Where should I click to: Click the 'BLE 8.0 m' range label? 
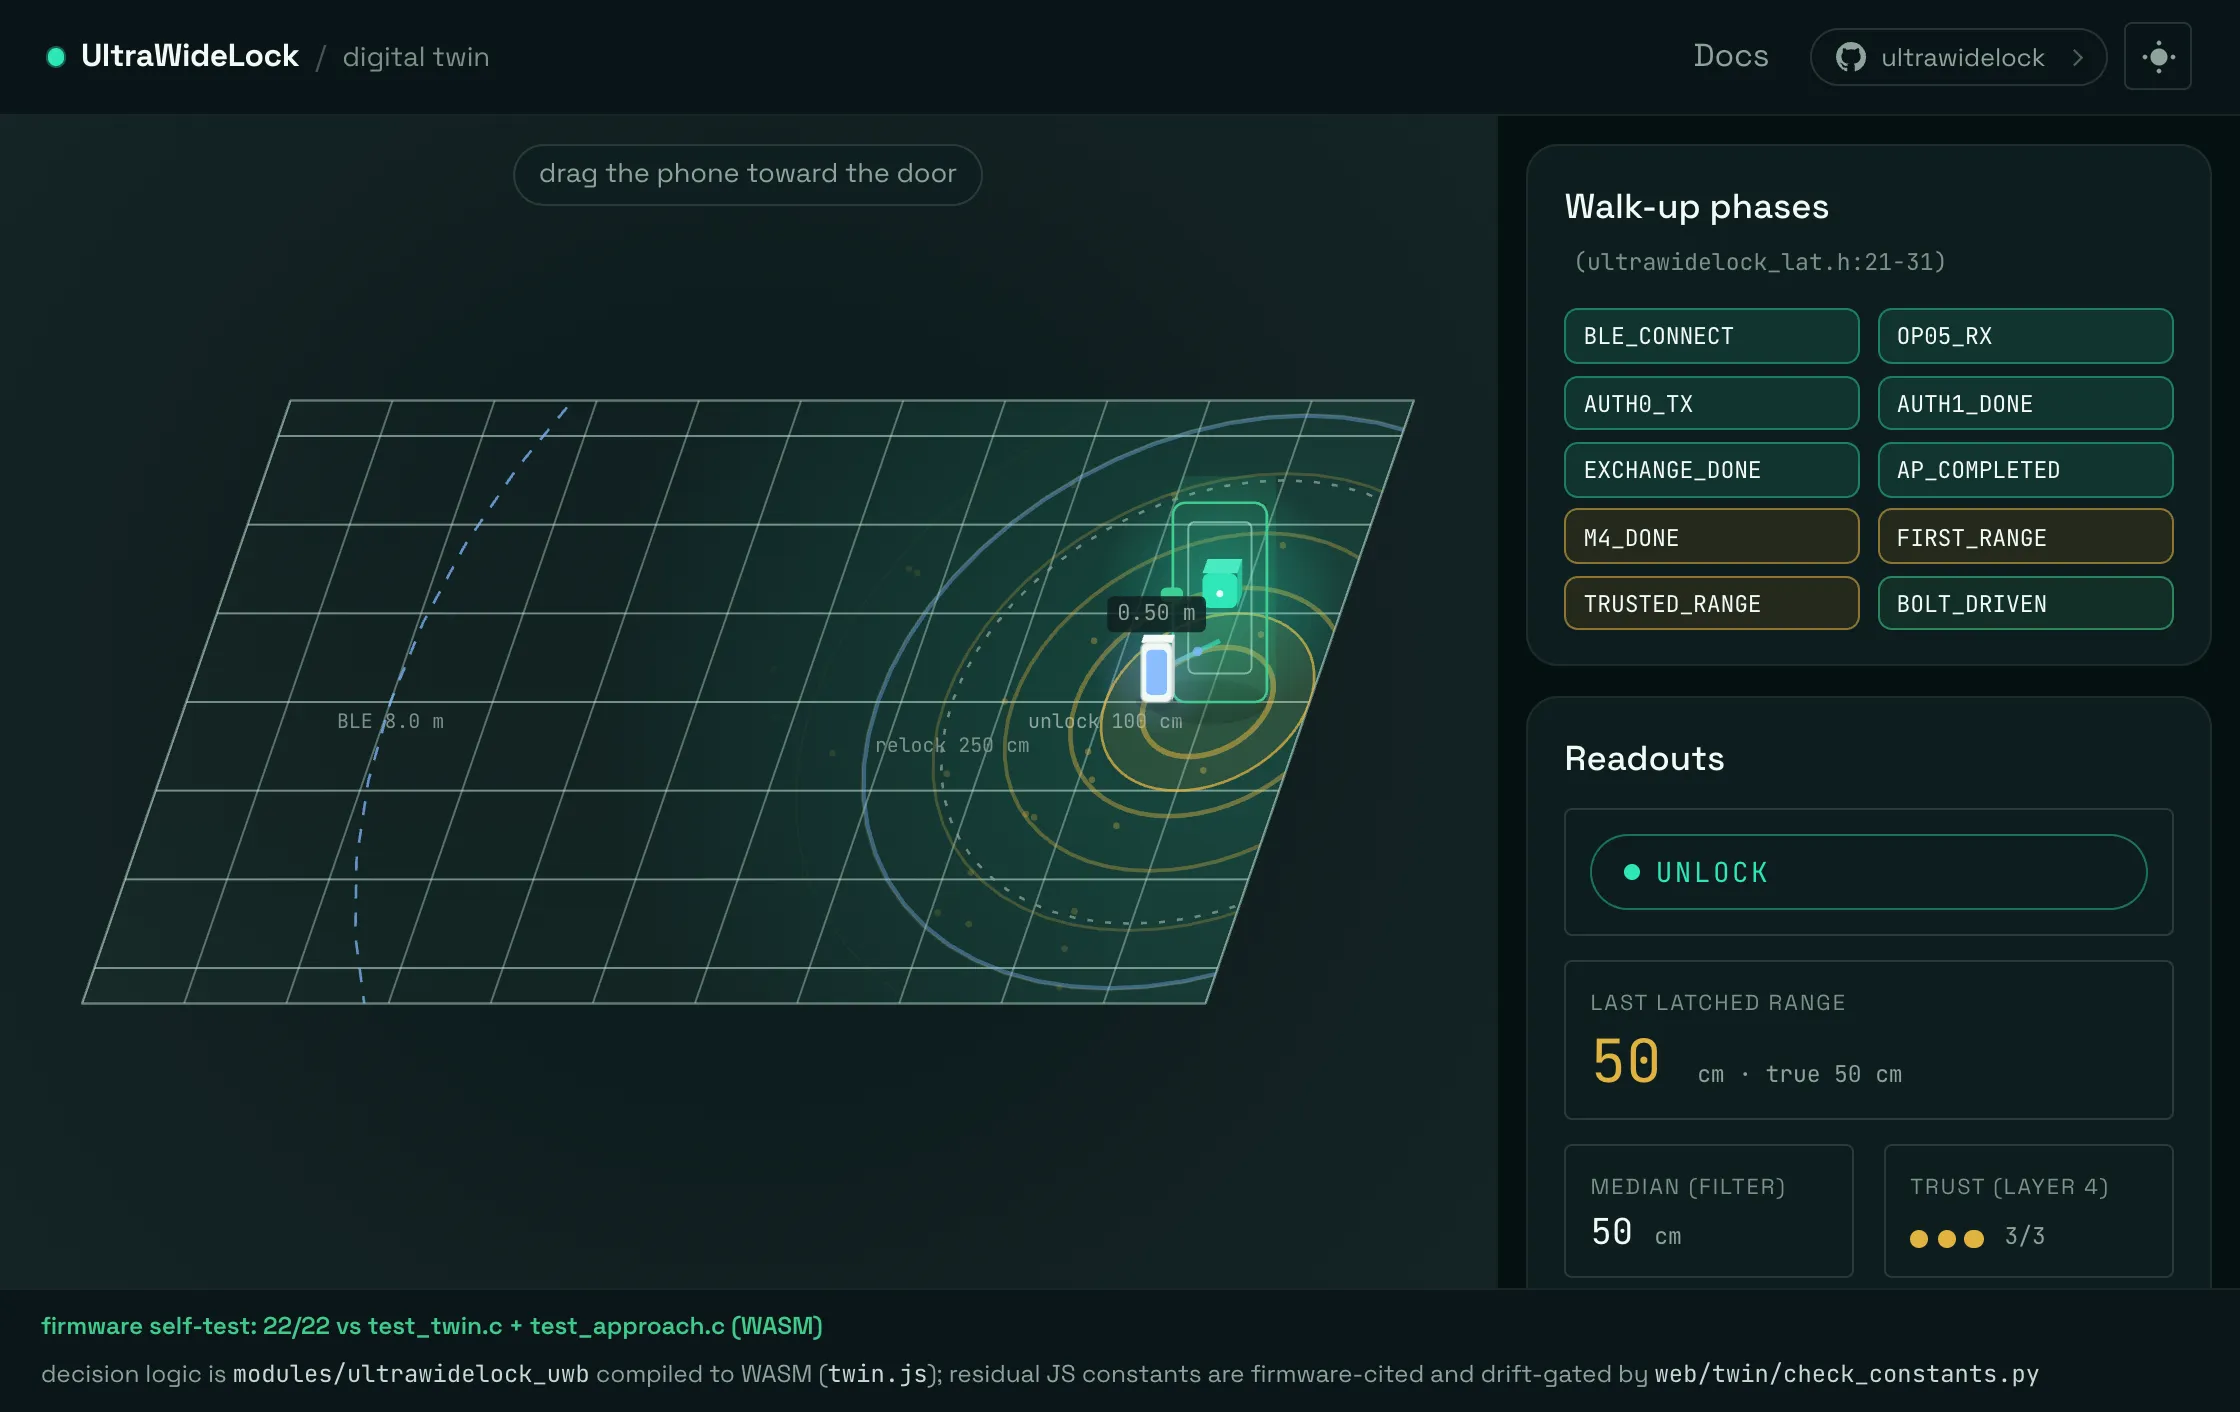click(x=390, y=721)
